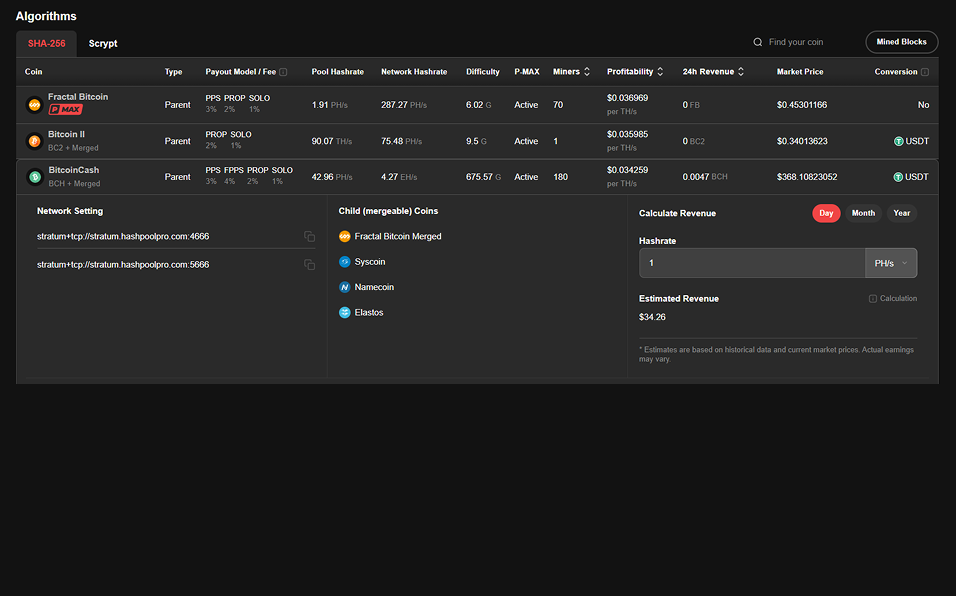
Task: Click the USDT icon in Bitcoin II row
Action: tap(898, 141)
